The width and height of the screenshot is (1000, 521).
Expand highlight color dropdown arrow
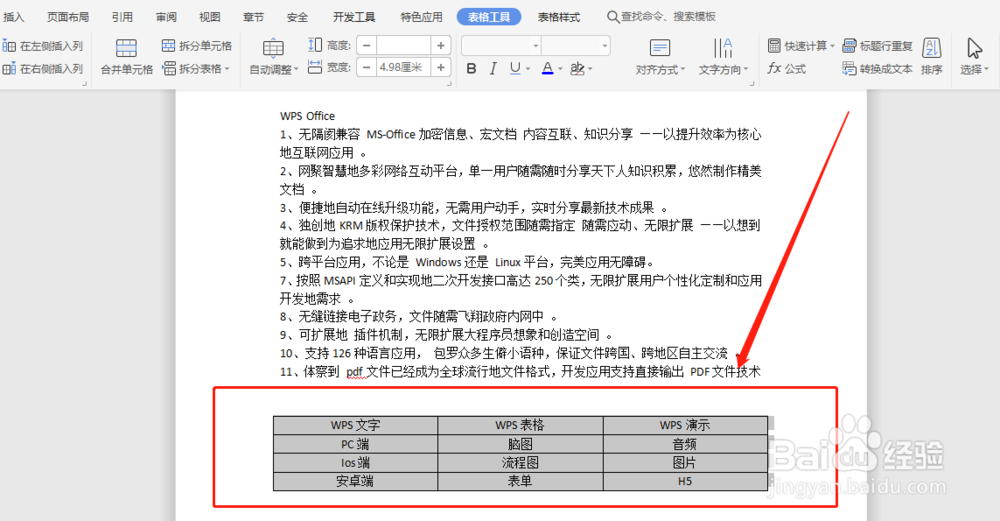point(591,69)
